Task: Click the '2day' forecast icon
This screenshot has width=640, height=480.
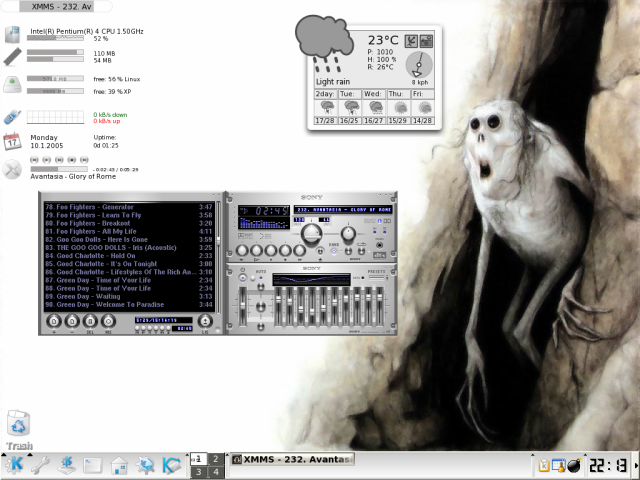Action: (325, 108)
